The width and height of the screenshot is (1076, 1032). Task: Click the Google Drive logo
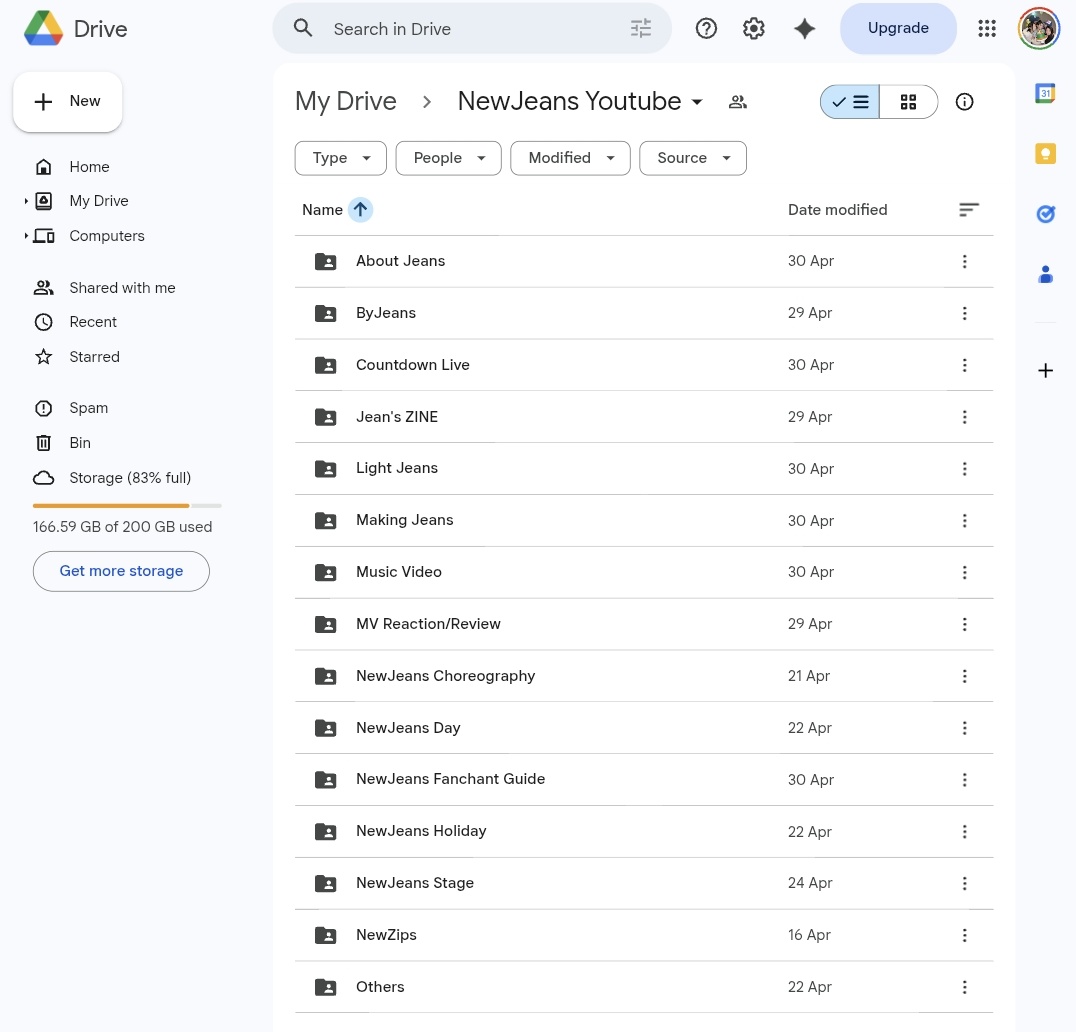click(x=43, y=29)
